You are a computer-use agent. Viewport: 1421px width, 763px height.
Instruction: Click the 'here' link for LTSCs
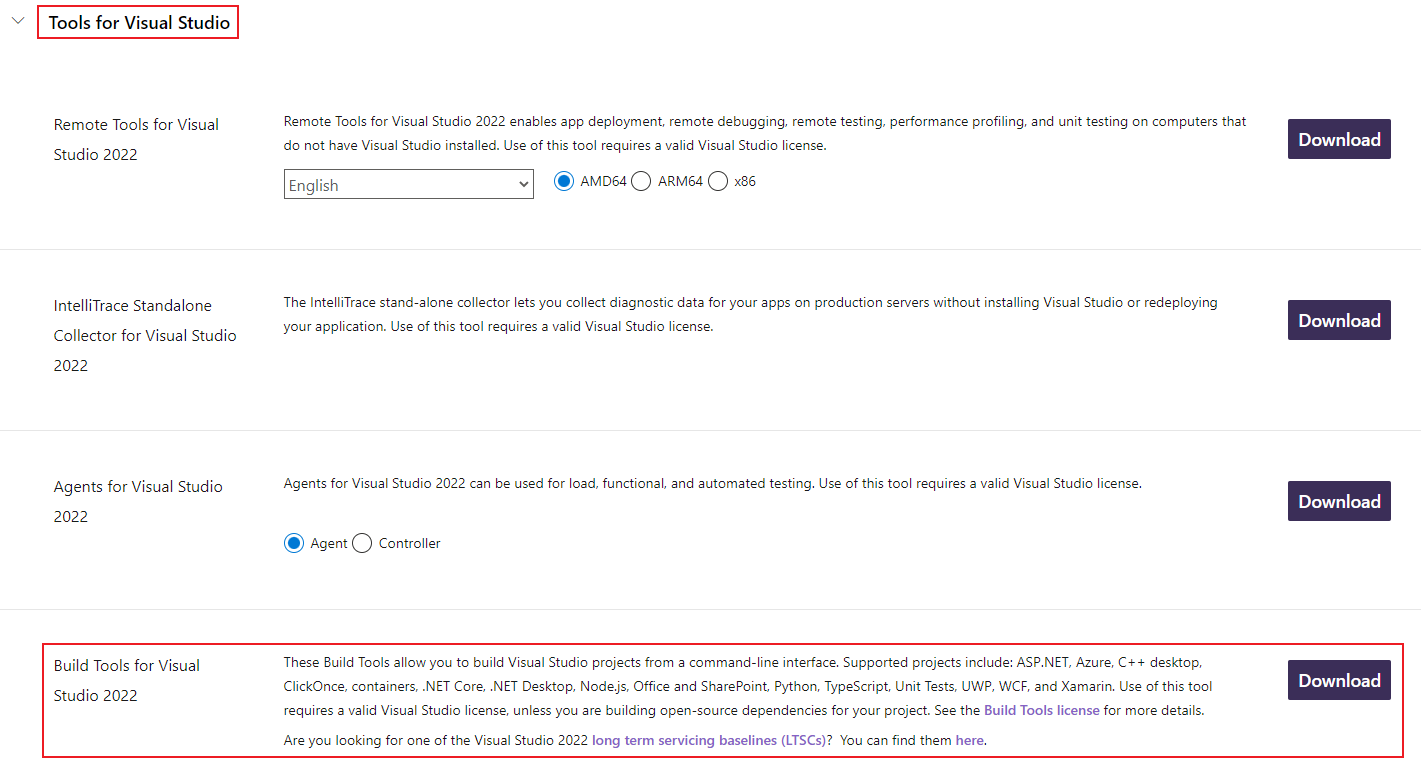tap(969, 741)
